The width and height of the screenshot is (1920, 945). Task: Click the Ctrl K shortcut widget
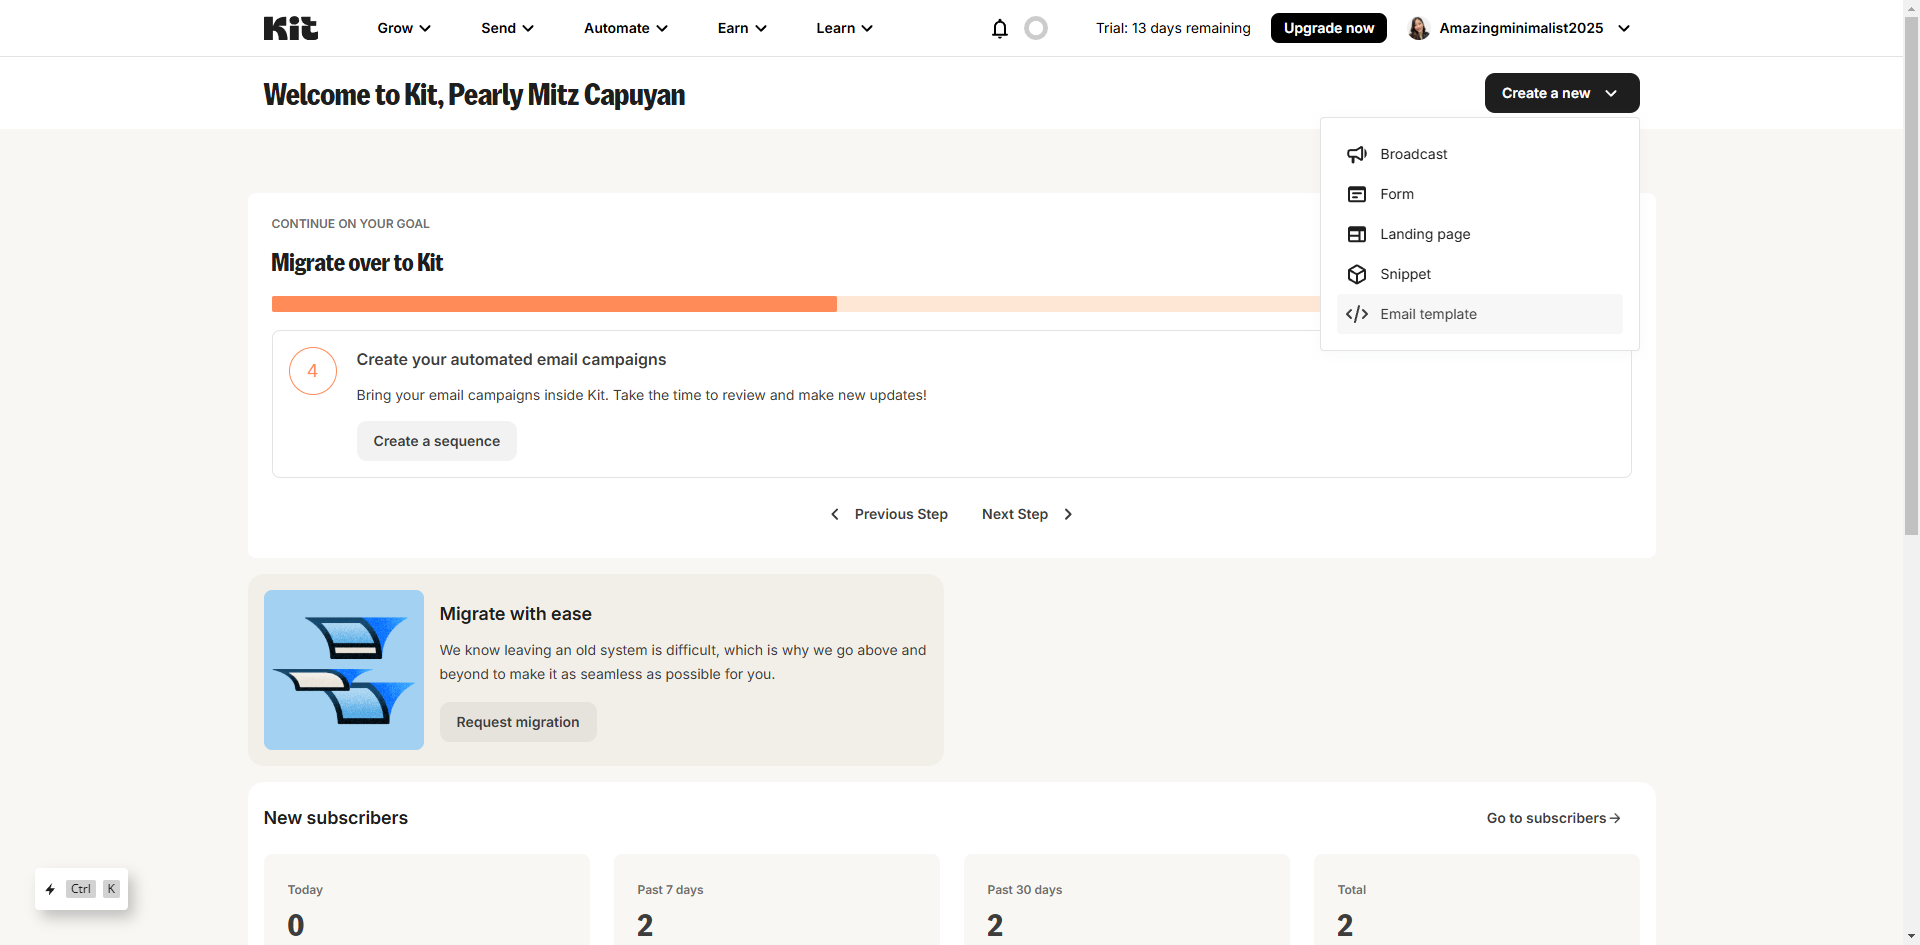(x=81, y=889)
